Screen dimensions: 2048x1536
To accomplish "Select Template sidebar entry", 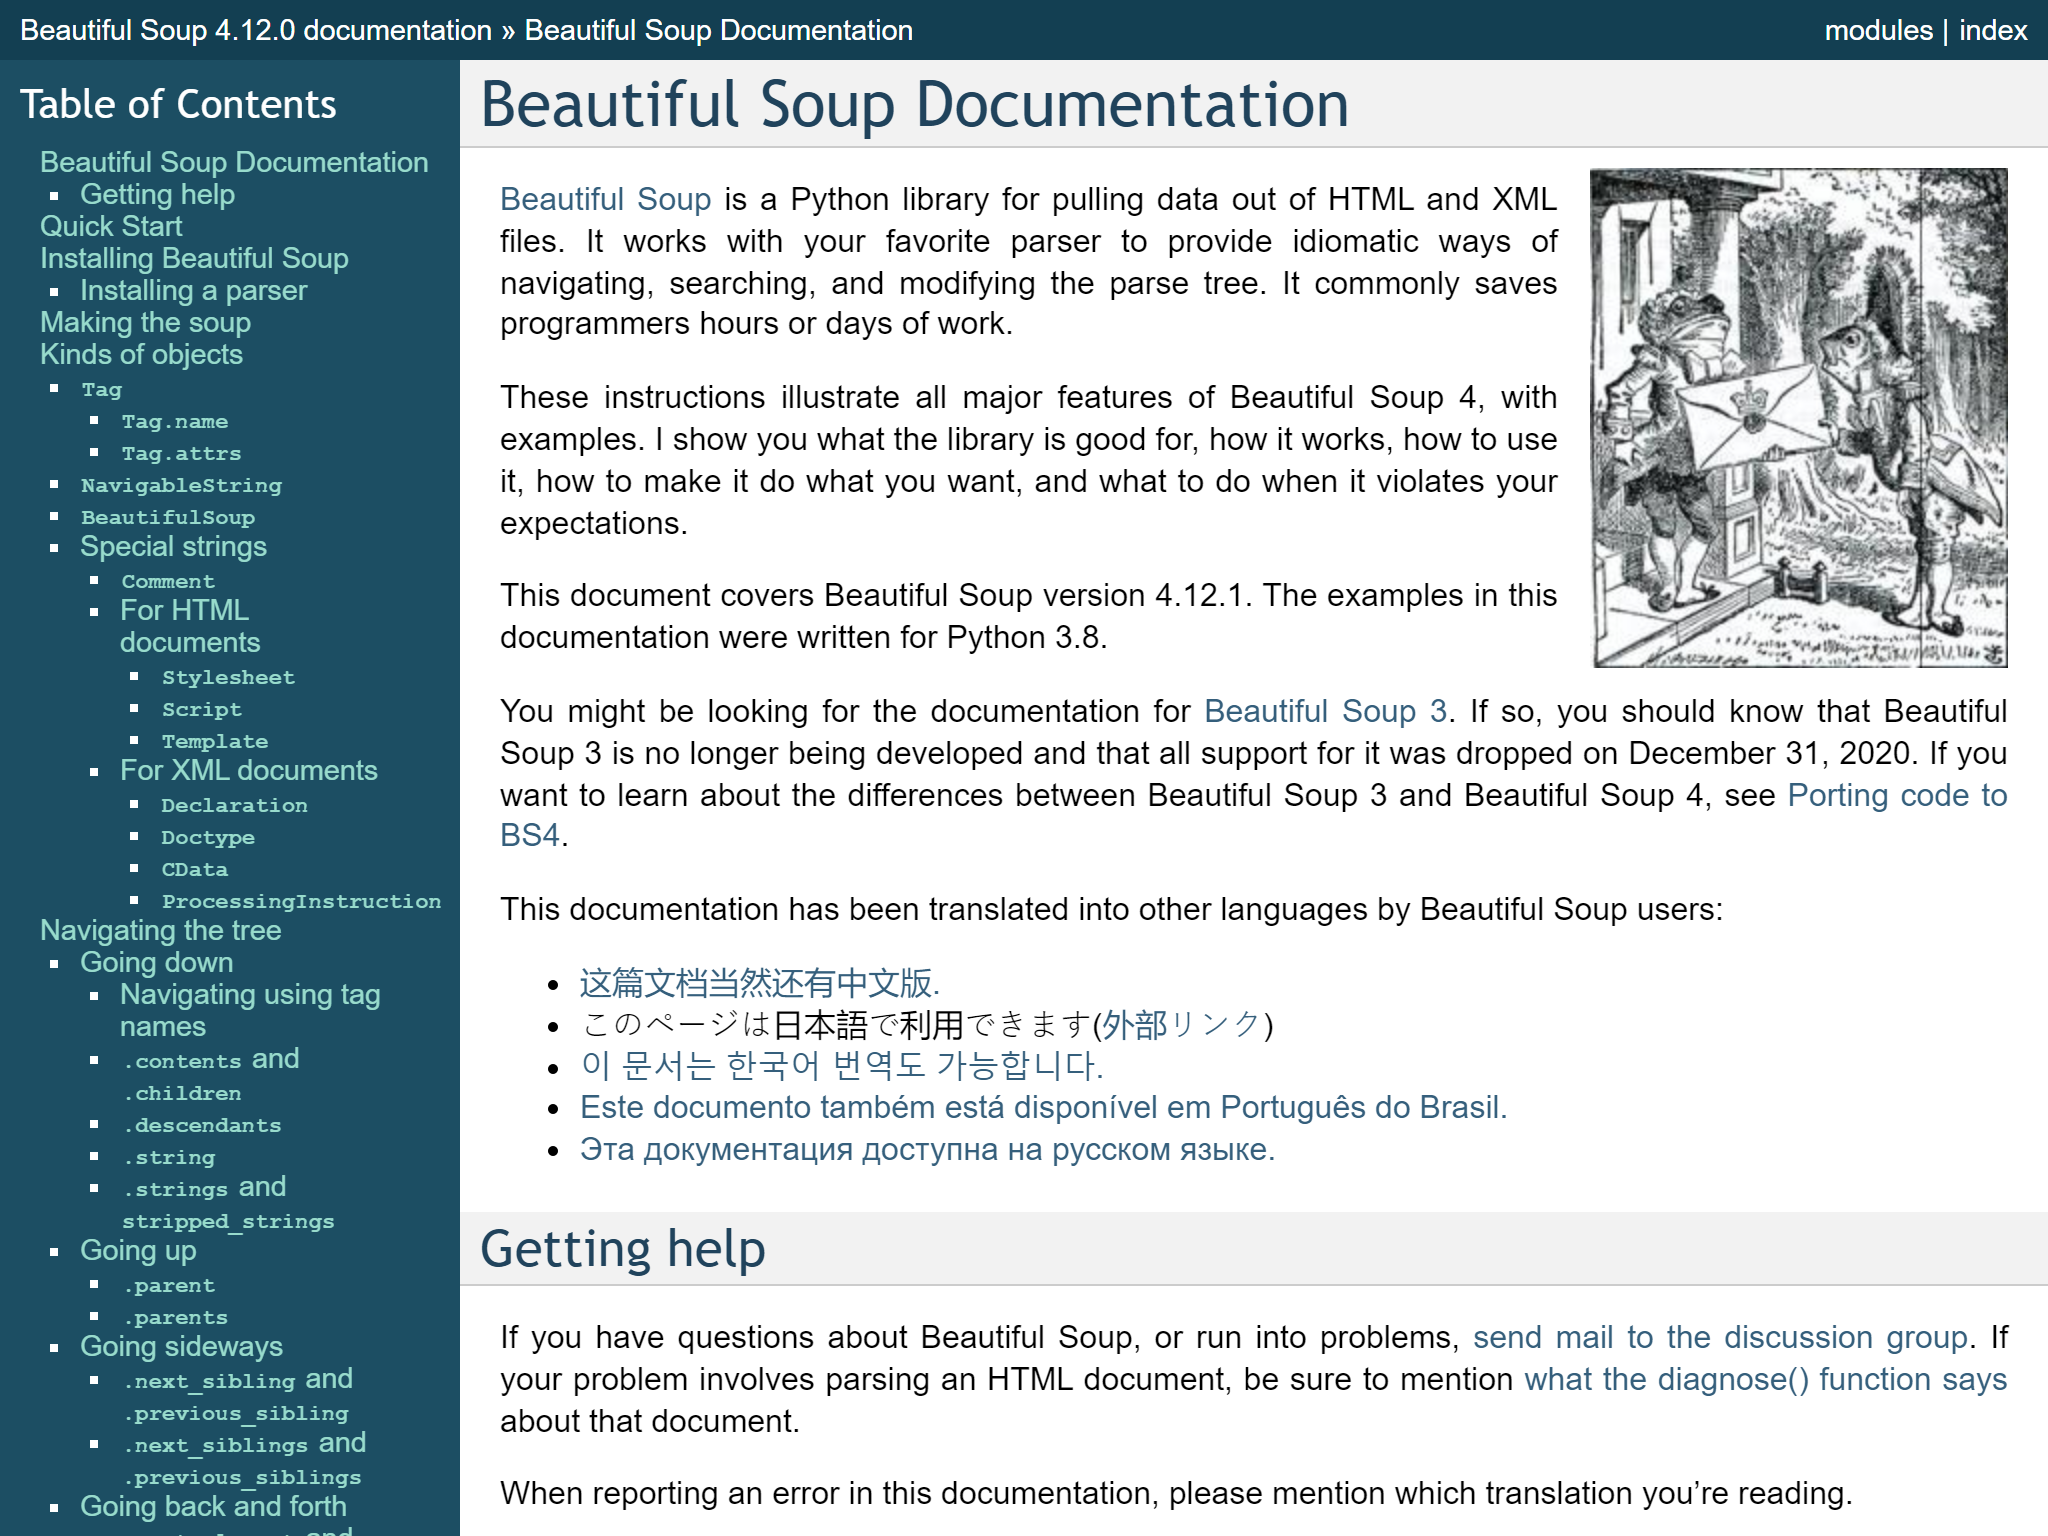I will 215,741.
